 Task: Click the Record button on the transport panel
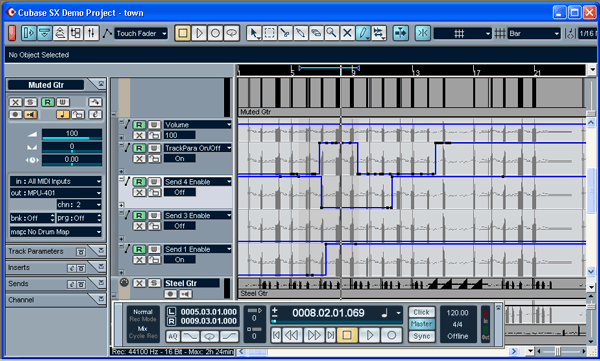click(x=391, y=335)
